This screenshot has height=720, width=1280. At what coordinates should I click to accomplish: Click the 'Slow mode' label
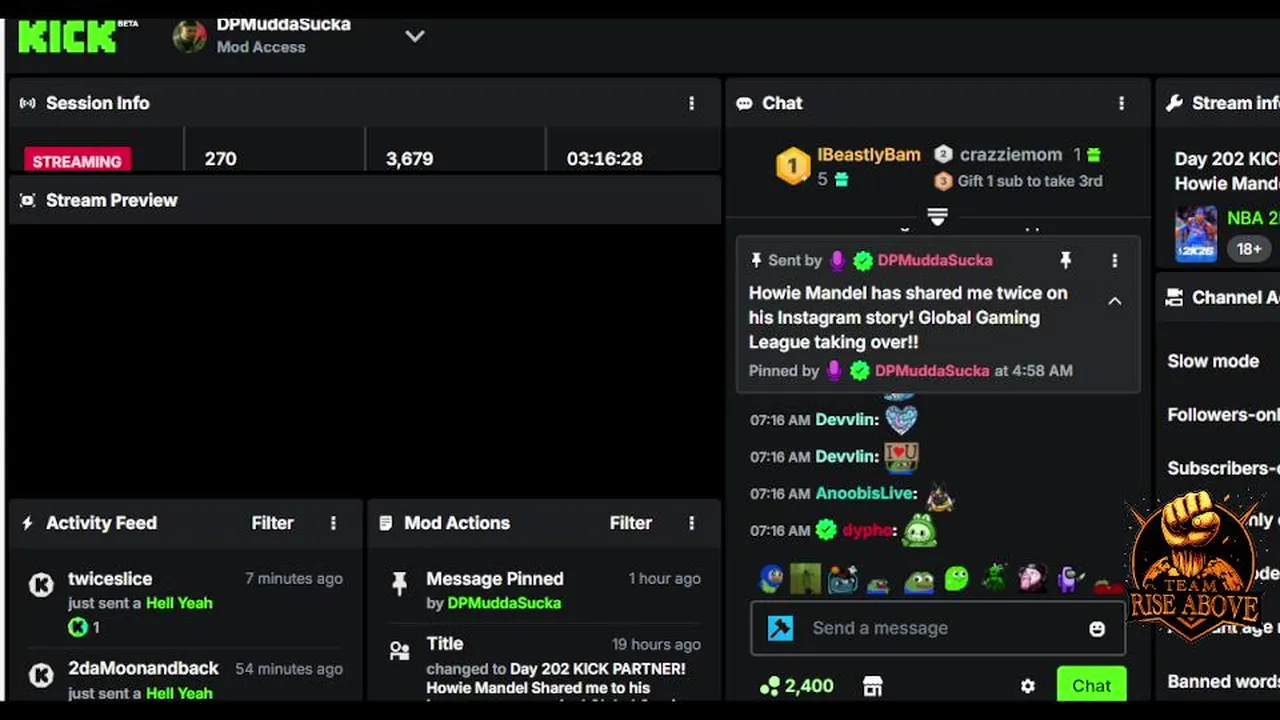click(x=1213, y=361)
